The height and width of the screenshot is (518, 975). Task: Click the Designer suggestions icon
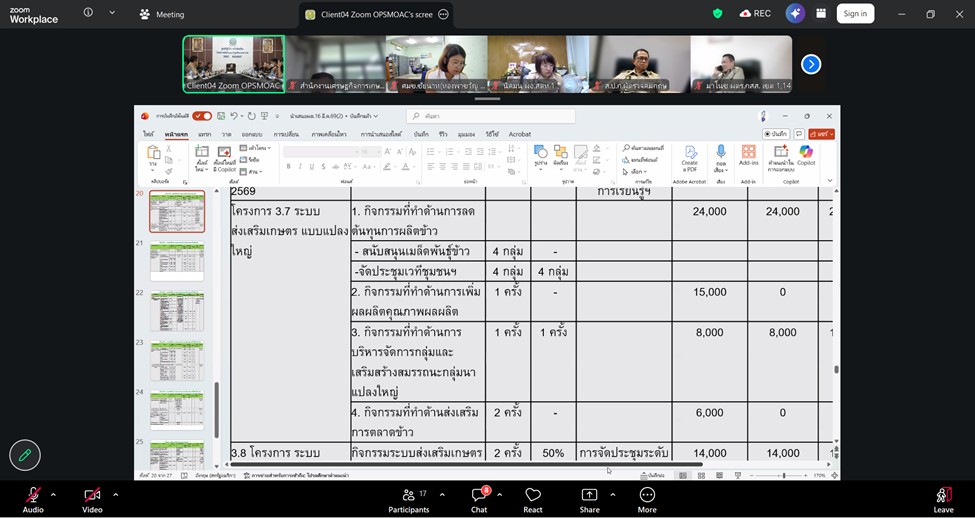click(781, 151)
